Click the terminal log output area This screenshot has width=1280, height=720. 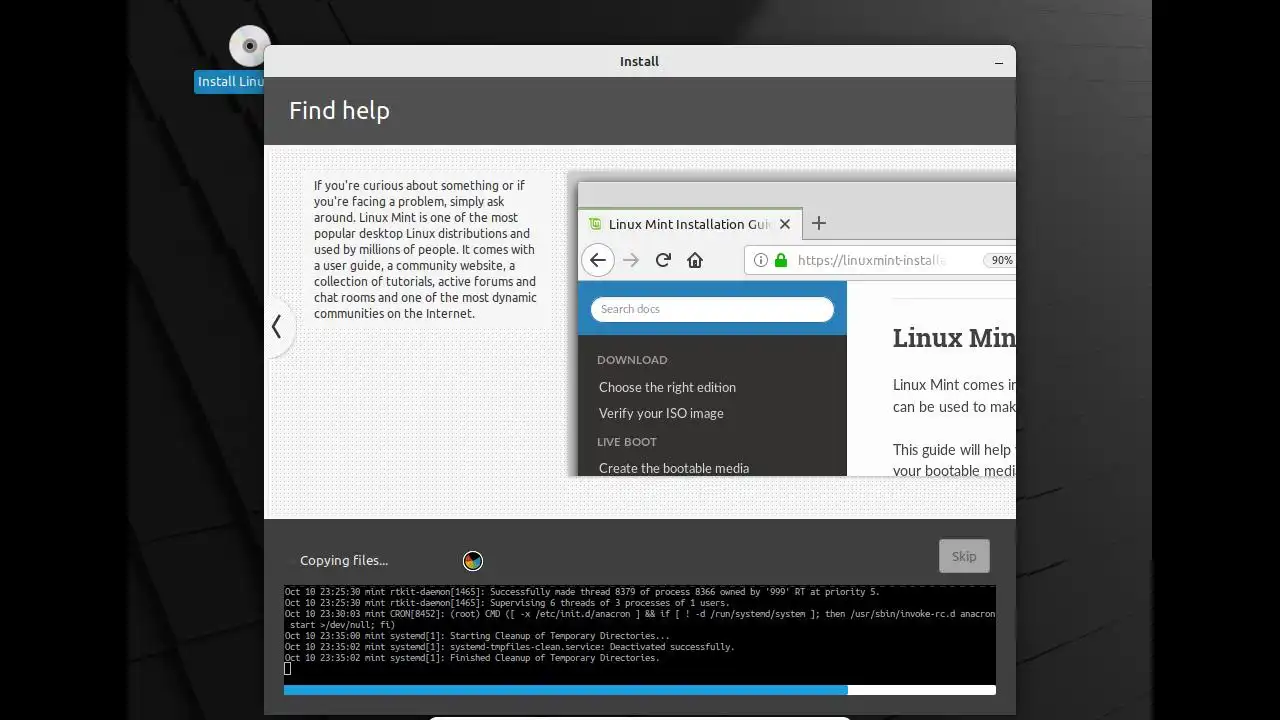[x=640, y=633]
